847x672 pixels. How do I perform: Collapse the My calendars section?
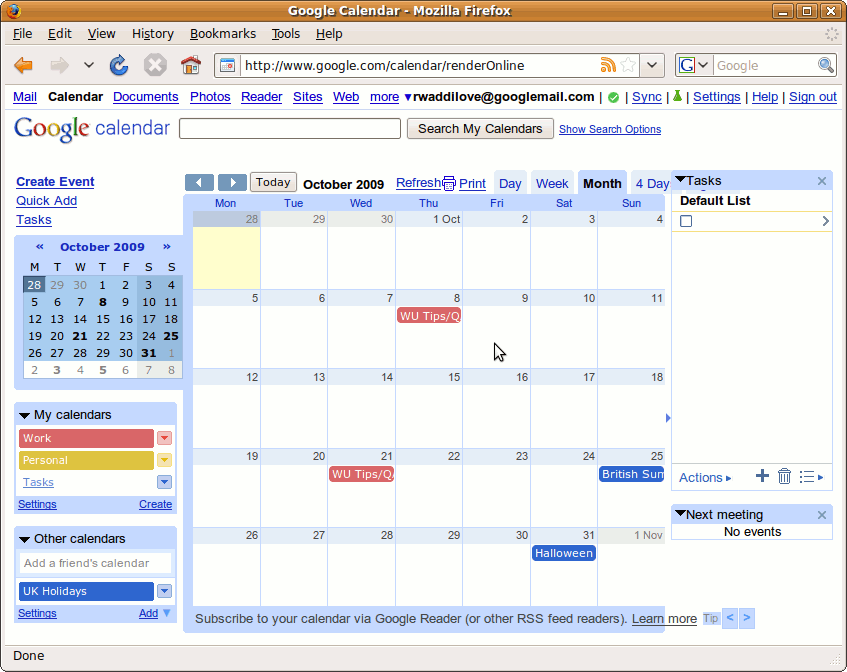coord(25,415)
